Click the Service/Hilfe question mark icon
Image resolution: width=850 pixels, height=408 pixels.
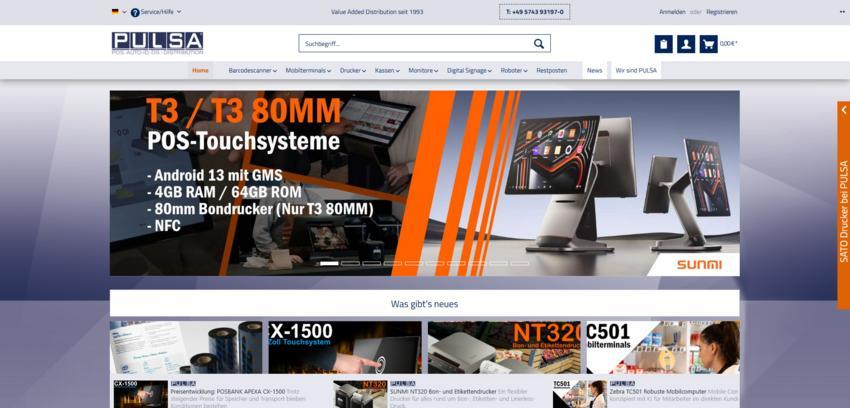click(135, 12)
